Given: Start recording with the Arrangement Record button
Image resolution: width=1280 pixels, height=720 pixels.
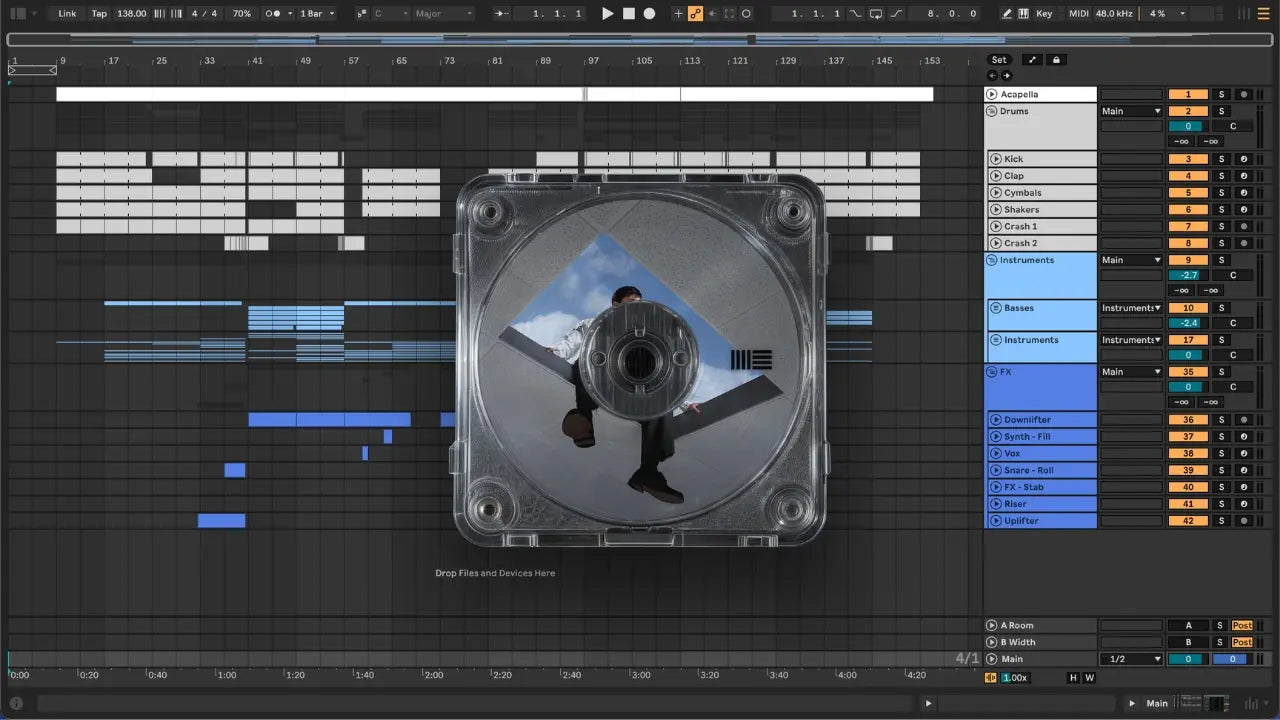Looking at the screenshot, I should click(649, 14).
